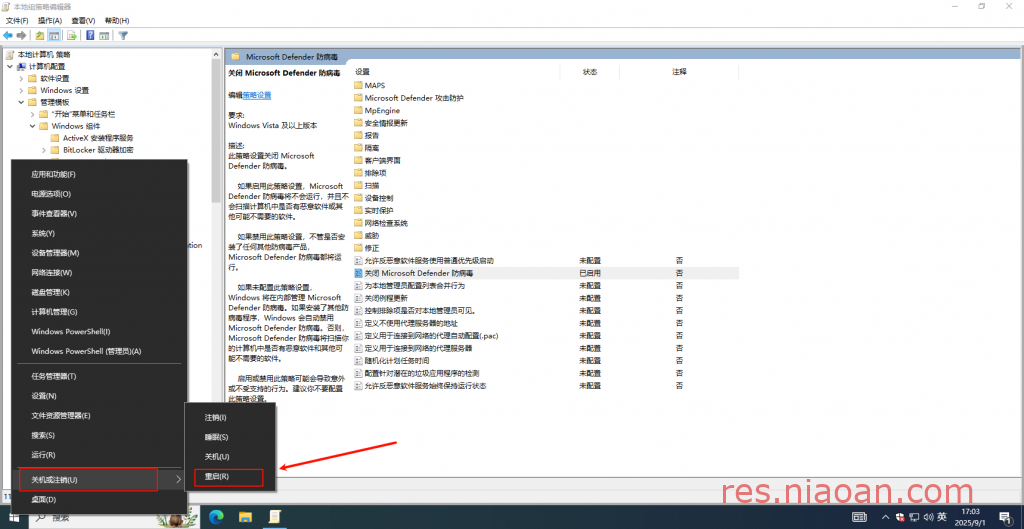
Task: Choose 关机(U) in the power submenu
Action: click(229, 457)
